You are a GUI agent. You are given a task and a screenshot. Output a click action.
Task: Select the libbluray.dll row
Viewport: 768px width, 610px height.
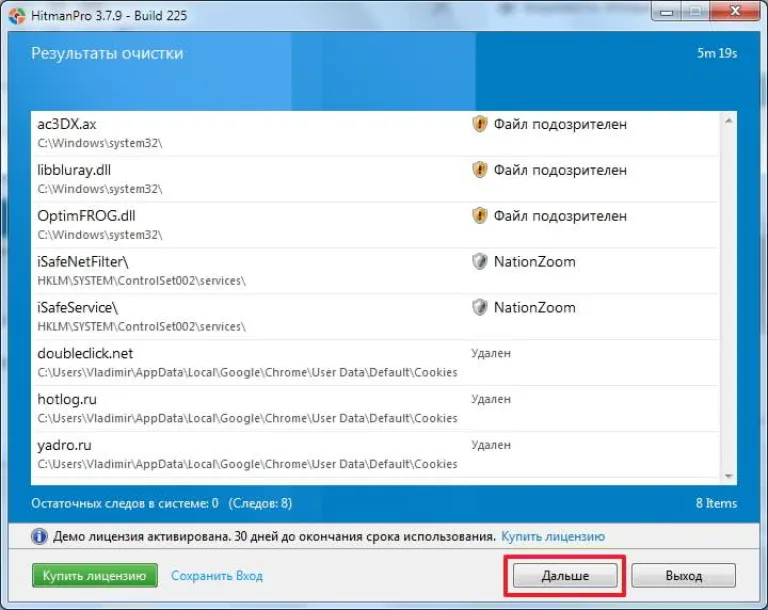pos(375,179)
